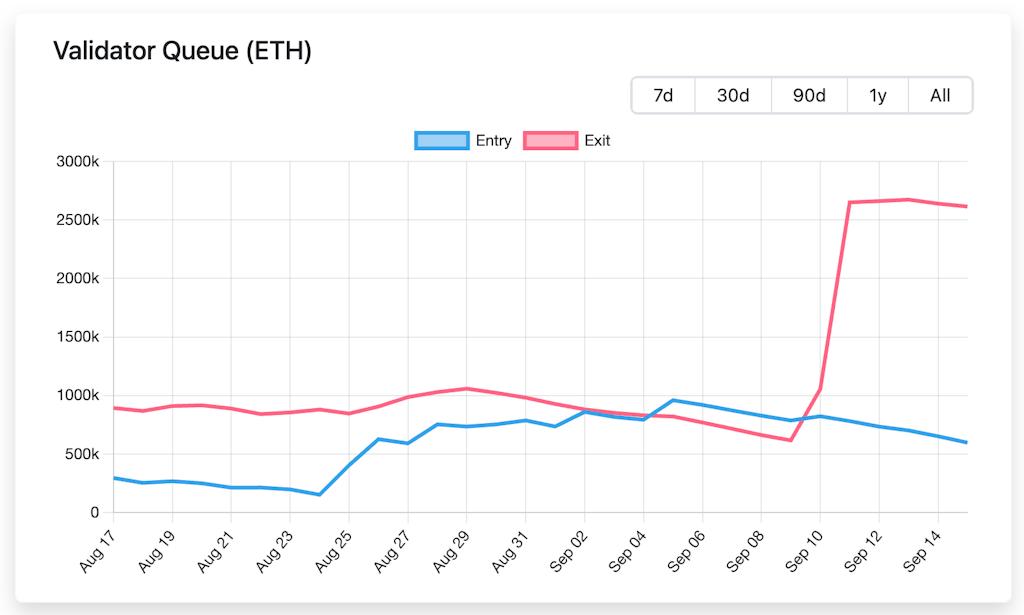Select the 1y range button
Screen dimensions: 1024x615
[x=878, y=96]
